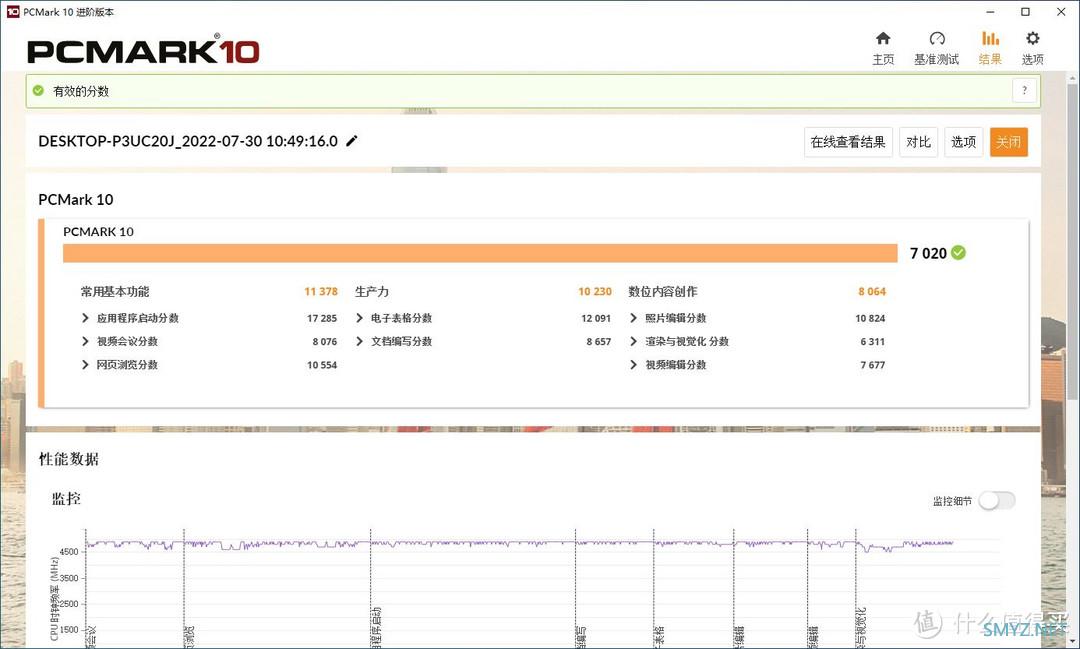Click the 生产力 heading
The image size is (1080, 649).
pos(372,291)
